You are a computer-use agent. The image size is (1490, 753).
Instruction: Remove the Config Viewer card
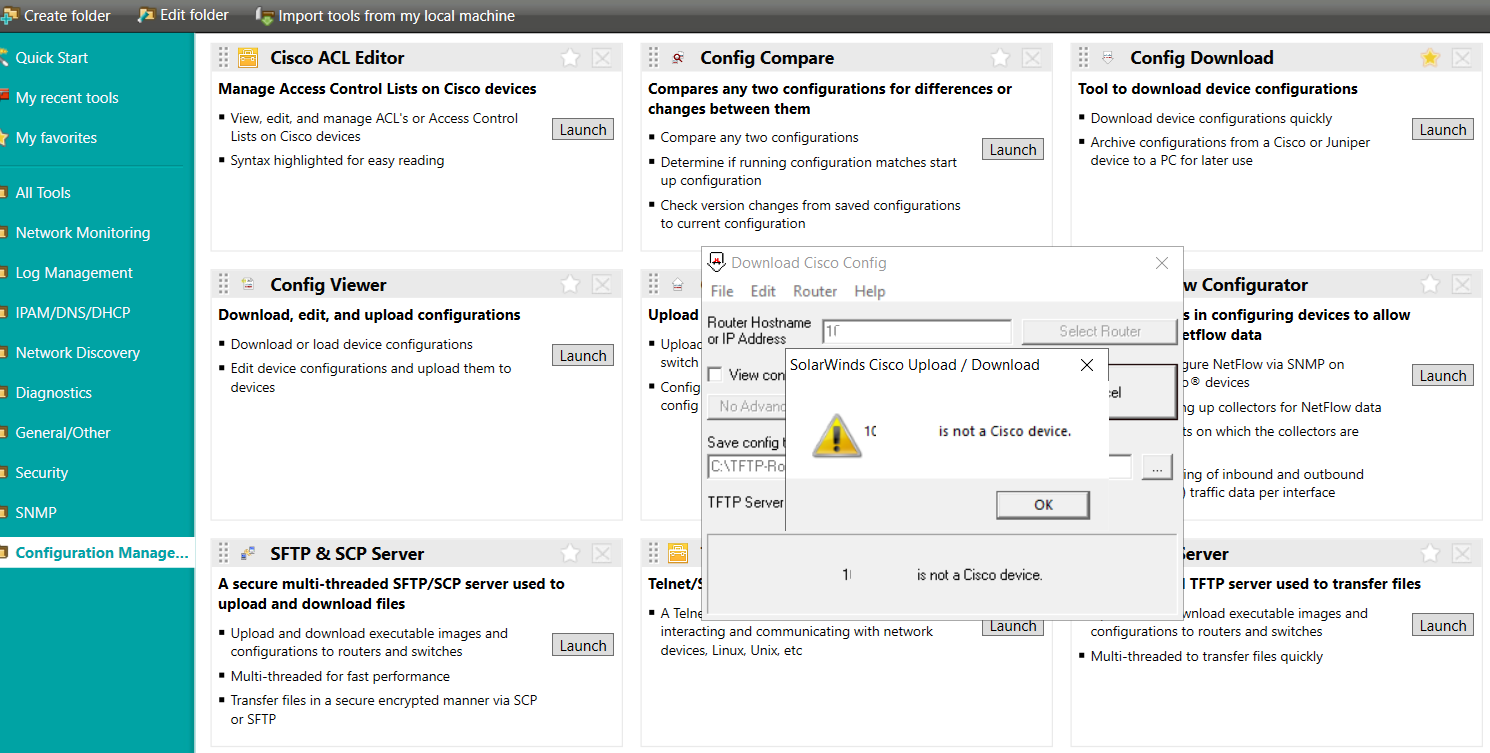(x=602, y=285)
